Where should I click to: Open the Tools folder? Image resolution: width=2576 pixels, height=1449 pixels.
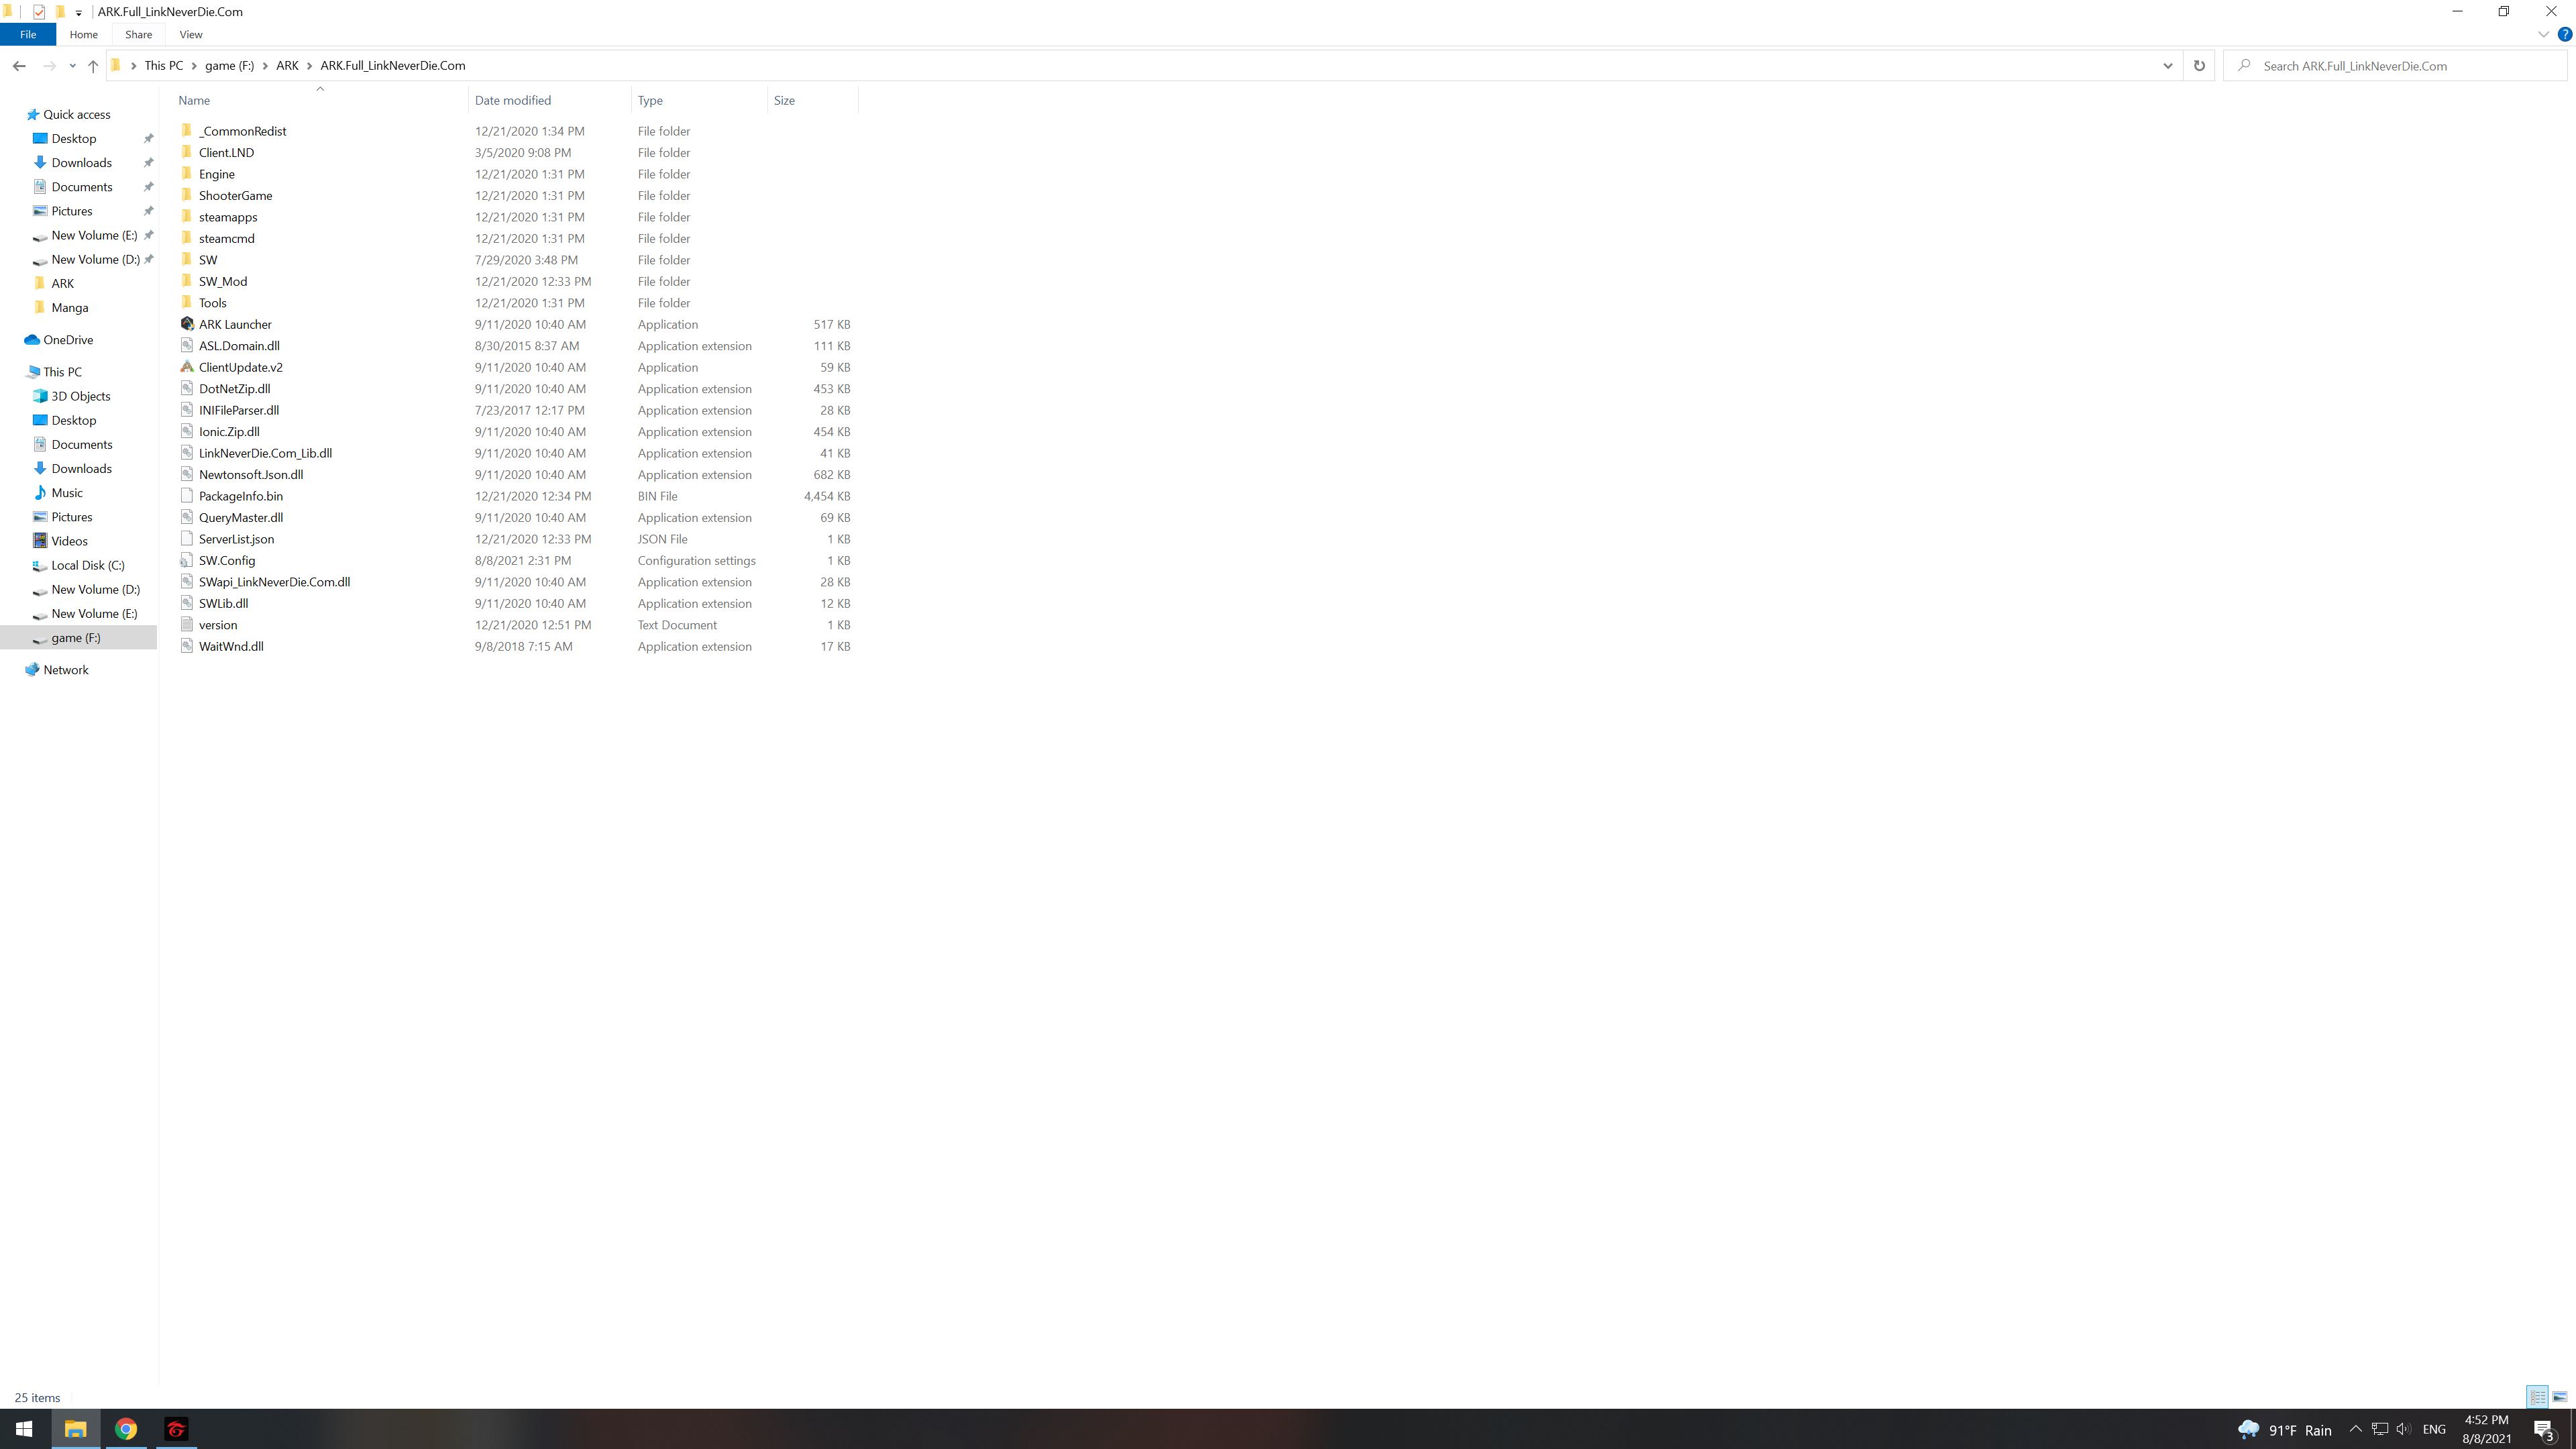pyautogui.click(x=212, y=303)
